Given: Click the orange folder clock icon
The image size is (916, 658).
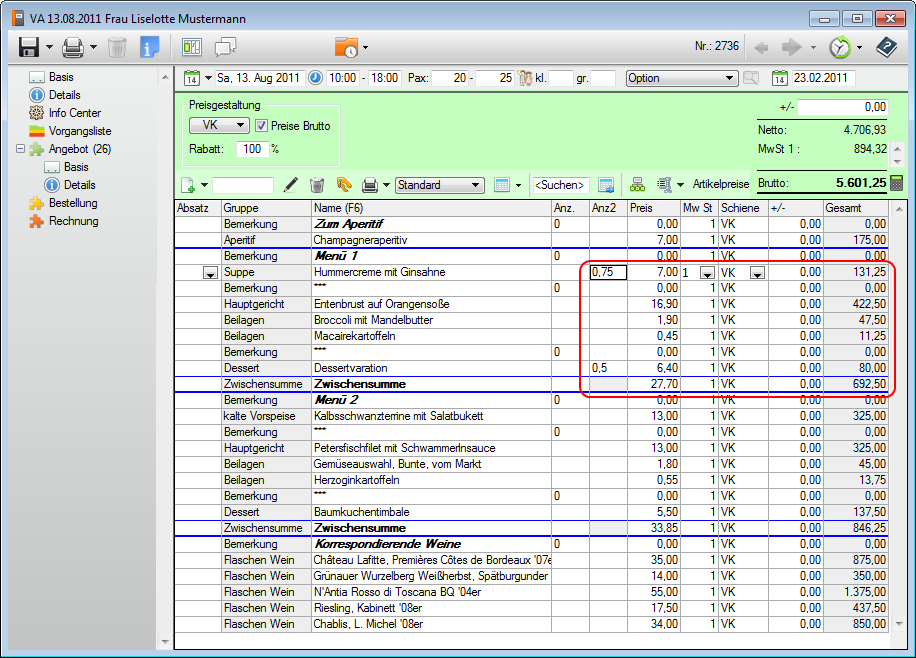Looking at the screenshot, I should coord(346,47).
